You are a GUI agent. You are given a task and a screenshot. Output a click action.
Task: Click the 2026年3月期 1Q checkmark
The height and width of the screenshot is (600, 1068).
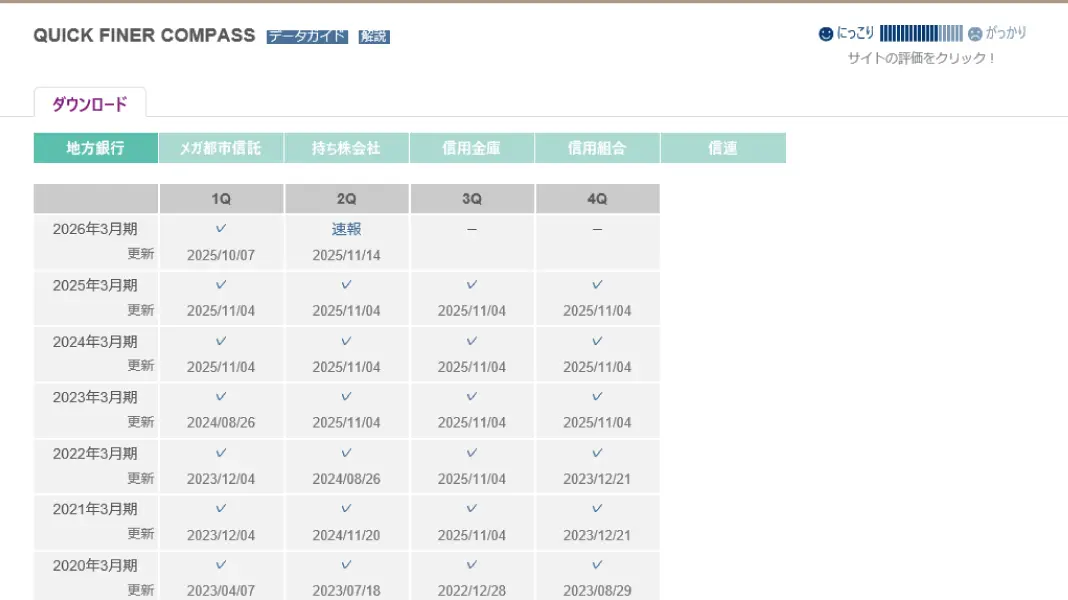pyautogui.click(x=221, y=228)
